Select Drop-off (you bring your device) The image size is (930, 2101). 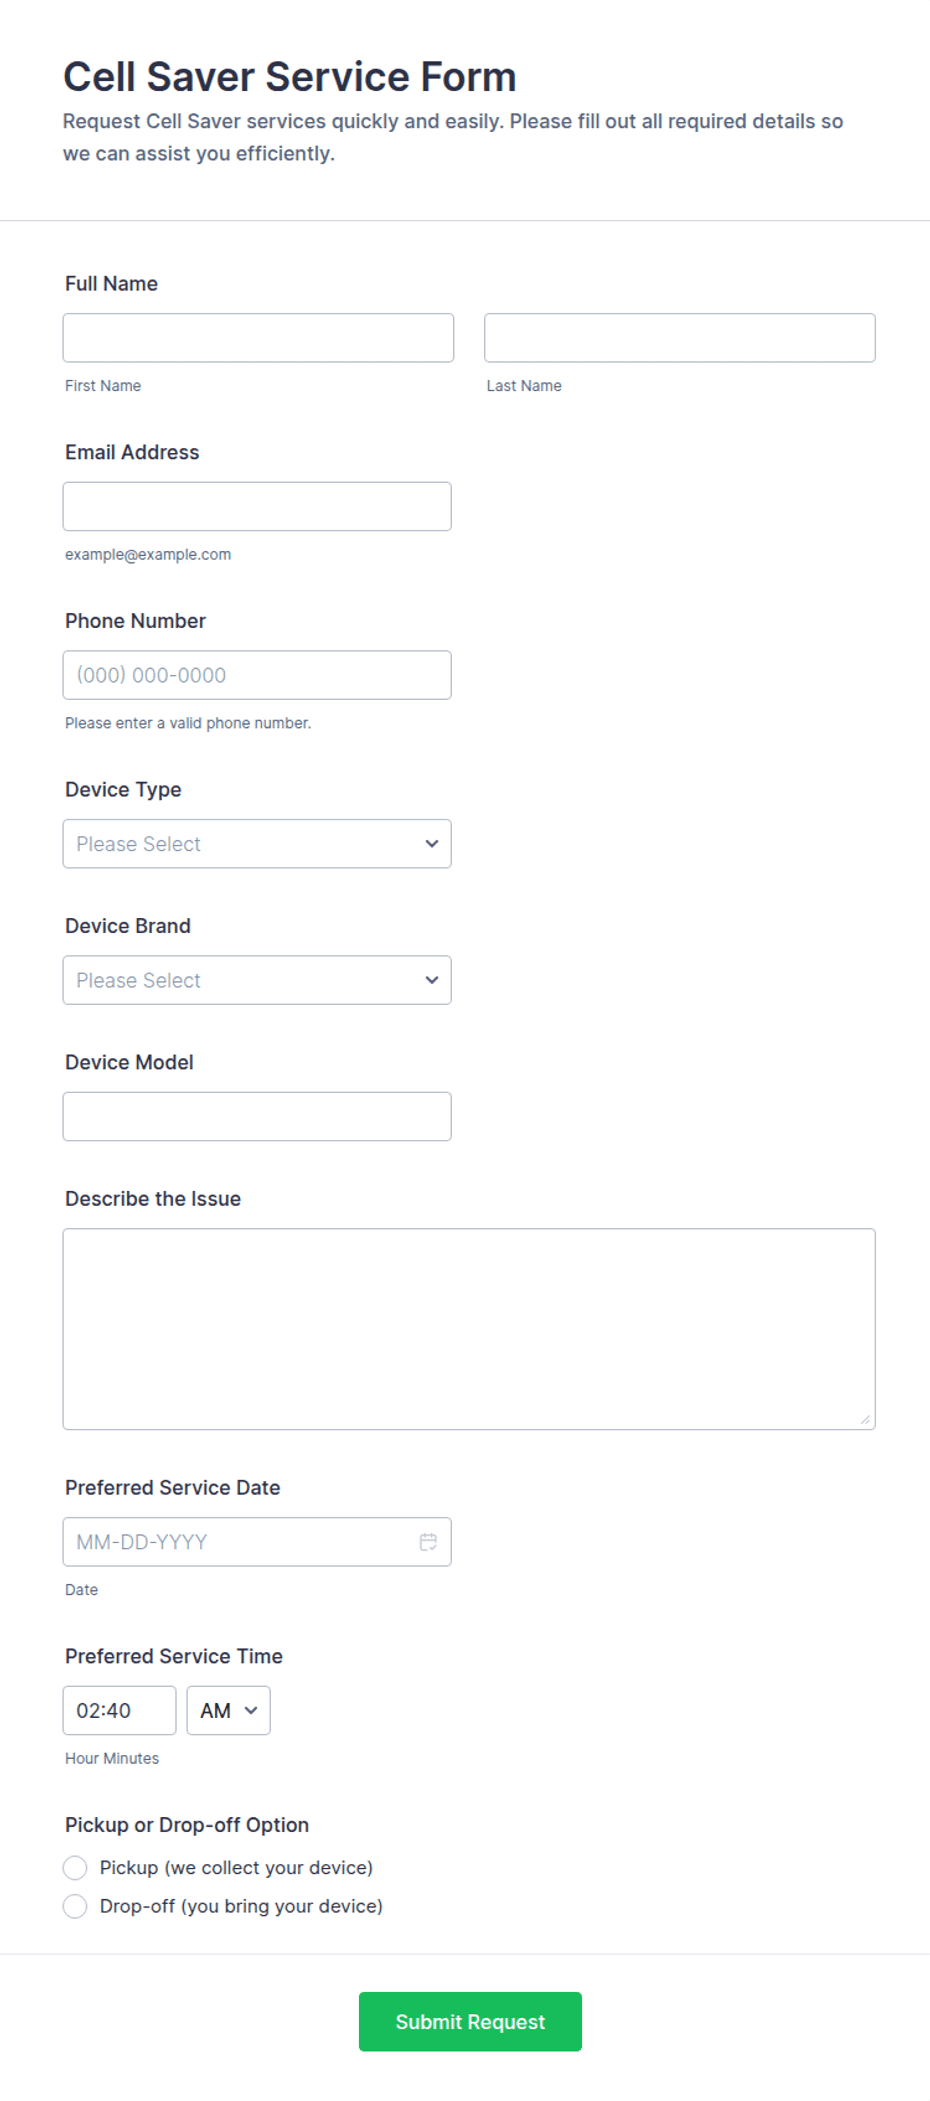point(75,1906)
